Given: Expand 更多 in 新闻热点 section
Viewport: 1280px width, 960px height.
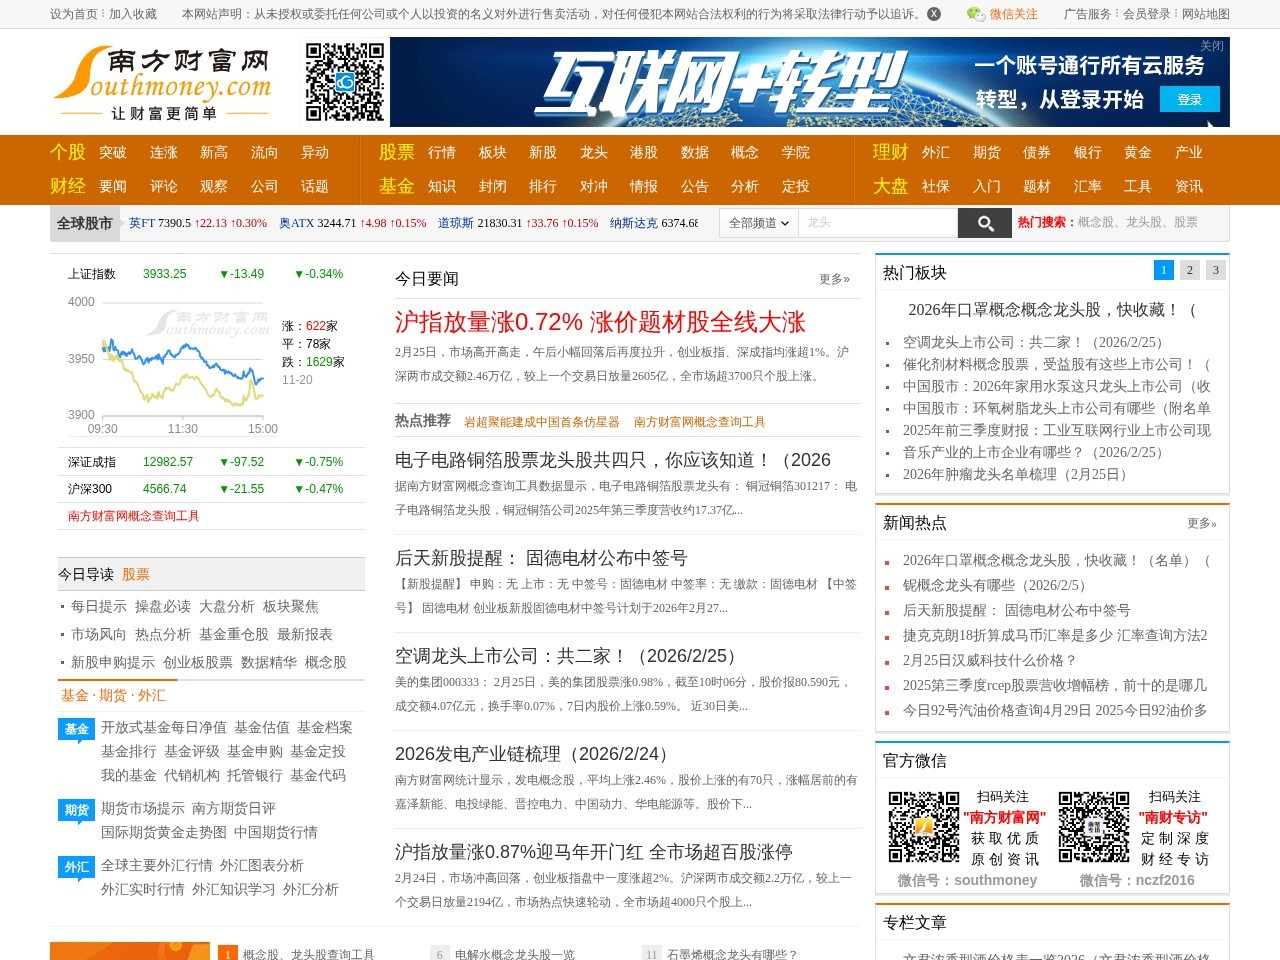Looking at the screenshot, I should [1201, 523].
